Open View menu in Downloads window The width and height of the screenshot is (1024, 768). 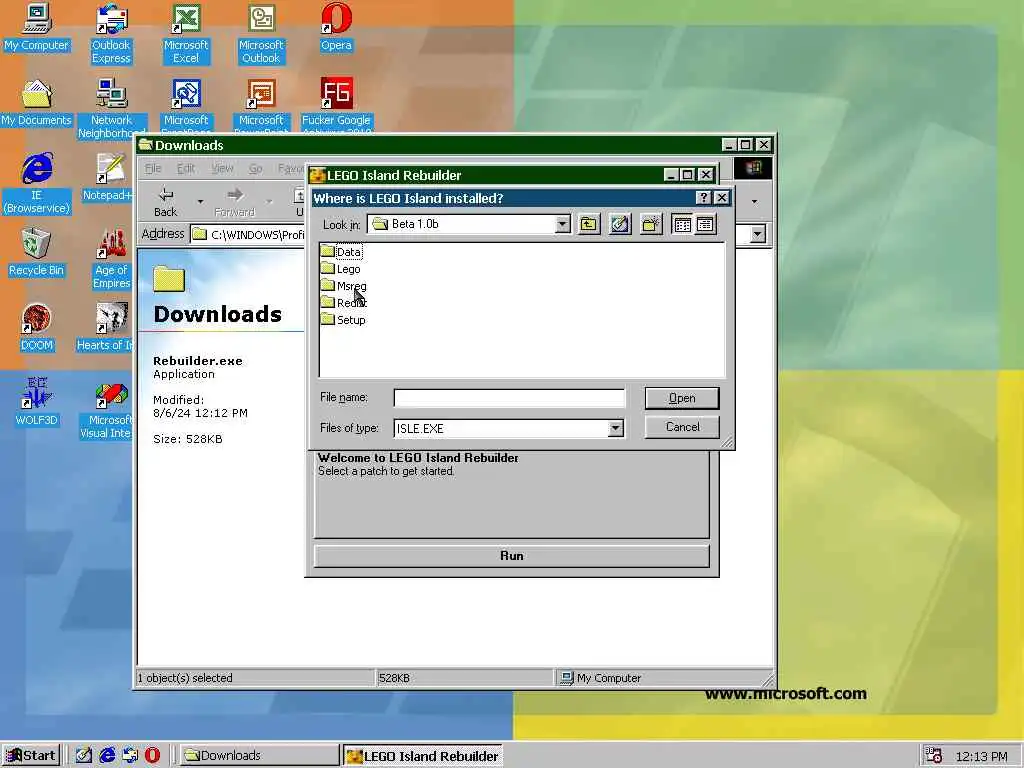[222, 168]
